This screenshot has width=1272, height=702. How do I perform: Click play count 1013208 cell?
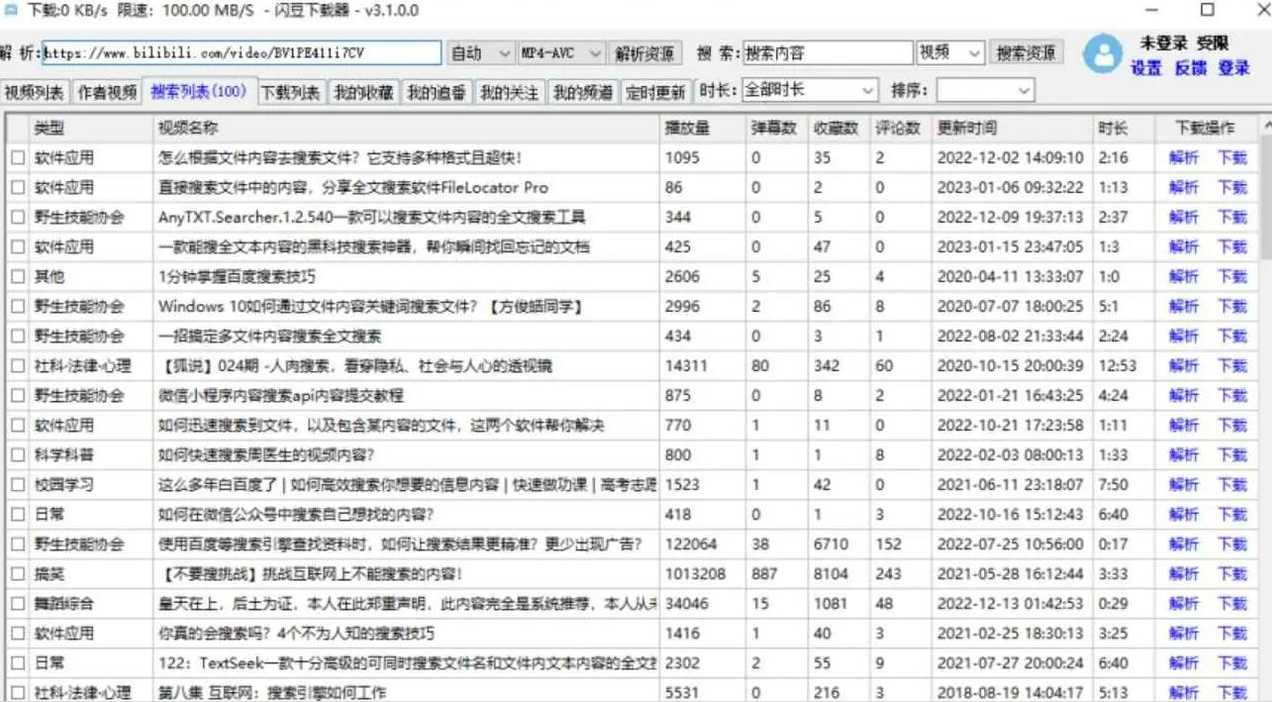tap(702, 574)
